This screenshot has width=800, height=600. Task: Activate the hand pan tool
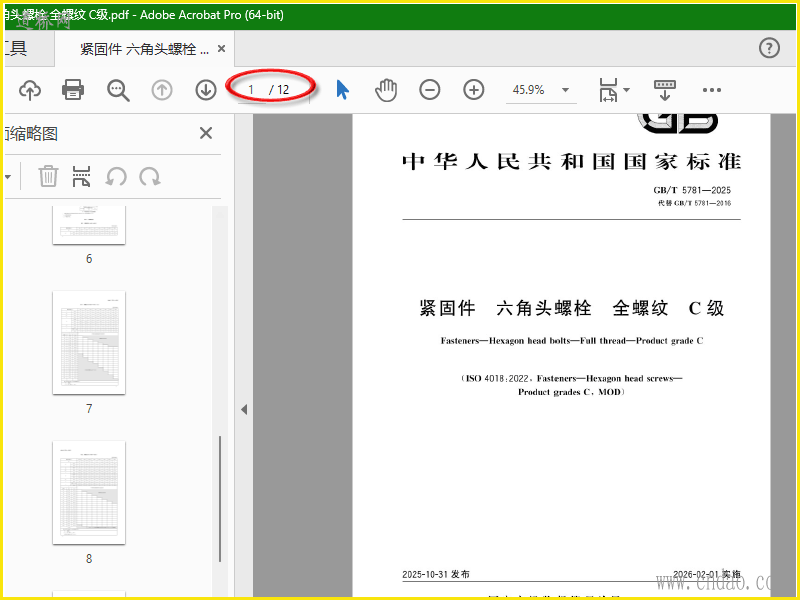click(386, 90)
